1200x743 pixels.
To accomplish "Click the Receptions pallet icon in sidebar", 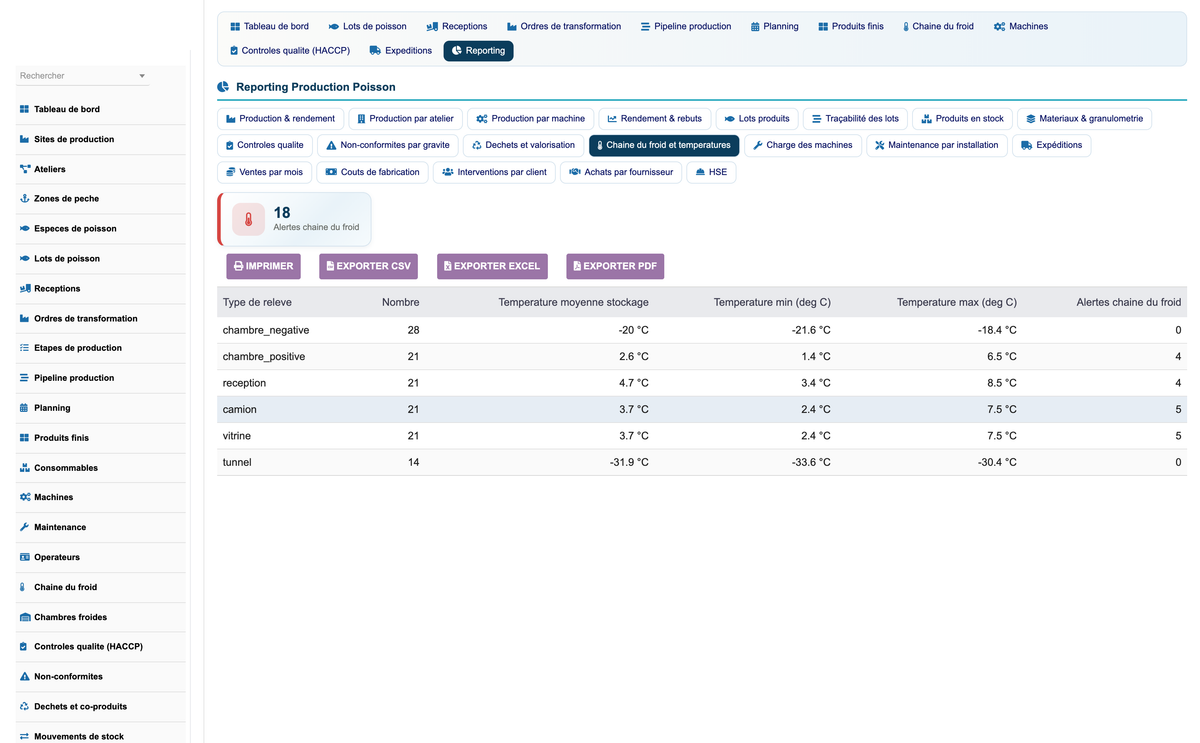I will [25, 288].
